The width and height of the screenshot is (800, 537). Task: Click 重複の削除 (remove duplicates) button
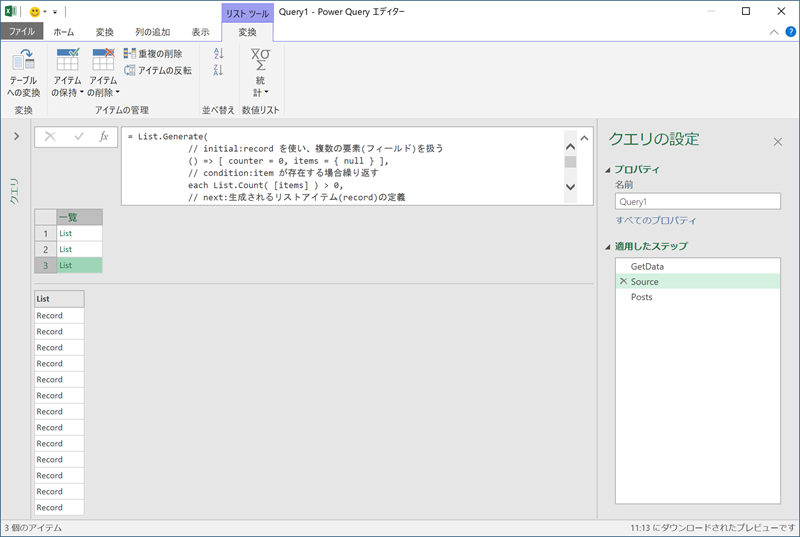[153, 54]
